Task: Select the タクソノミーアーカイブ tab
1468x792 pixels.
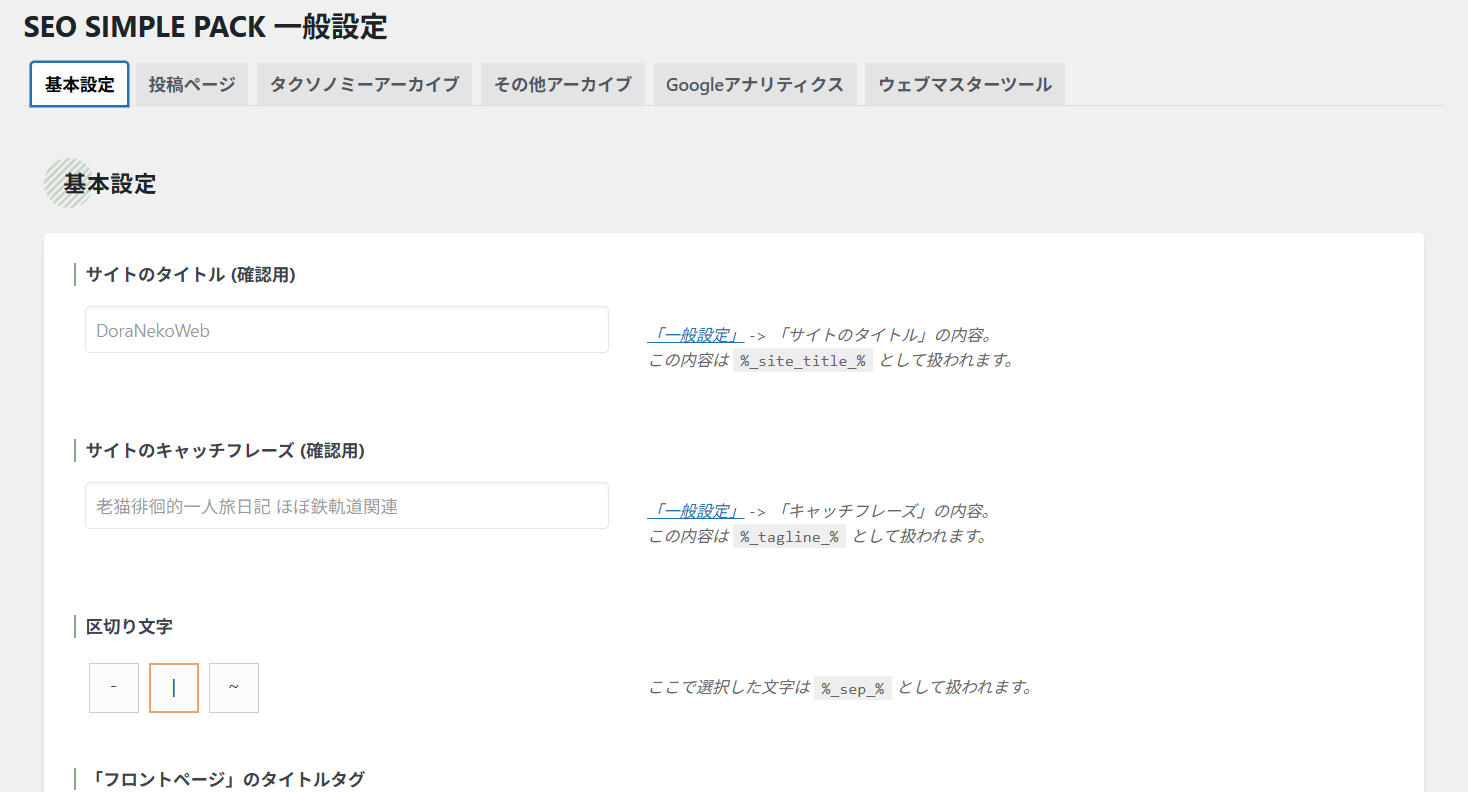Action: (364, 84)
